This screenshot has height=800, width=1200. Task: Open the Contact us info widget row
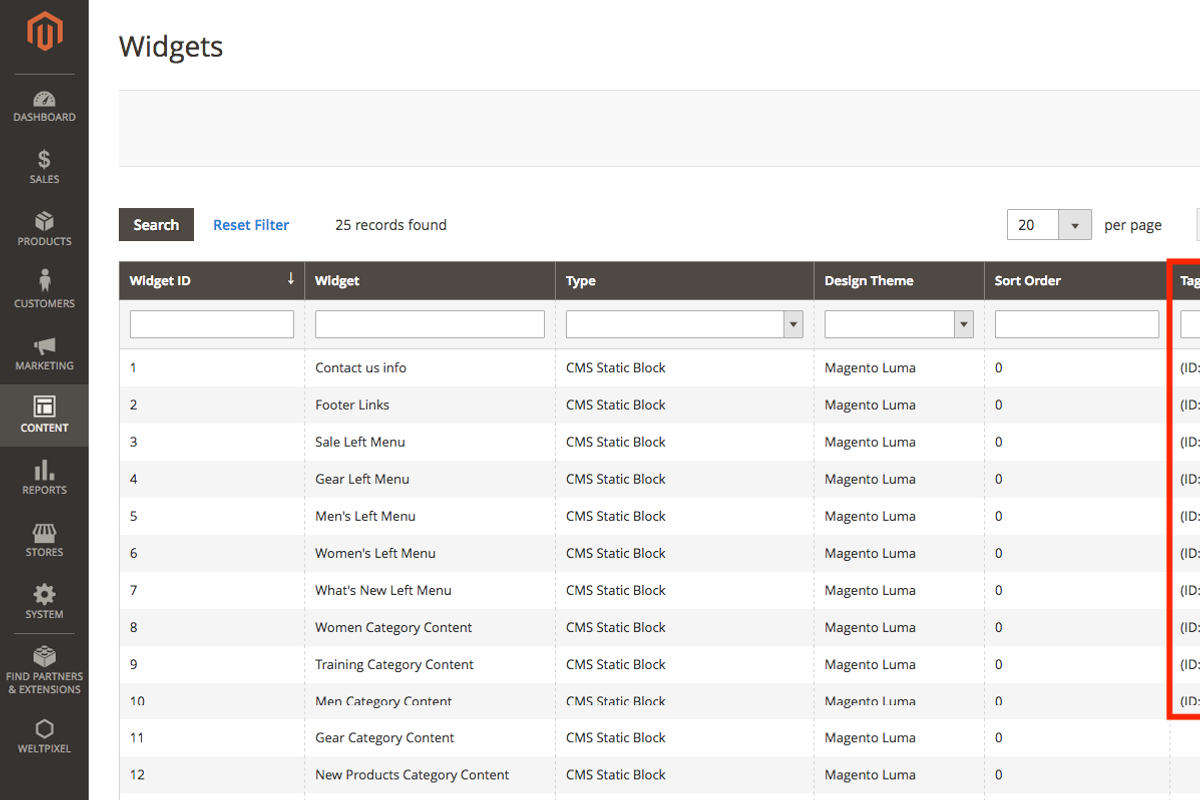coord(361,368)
